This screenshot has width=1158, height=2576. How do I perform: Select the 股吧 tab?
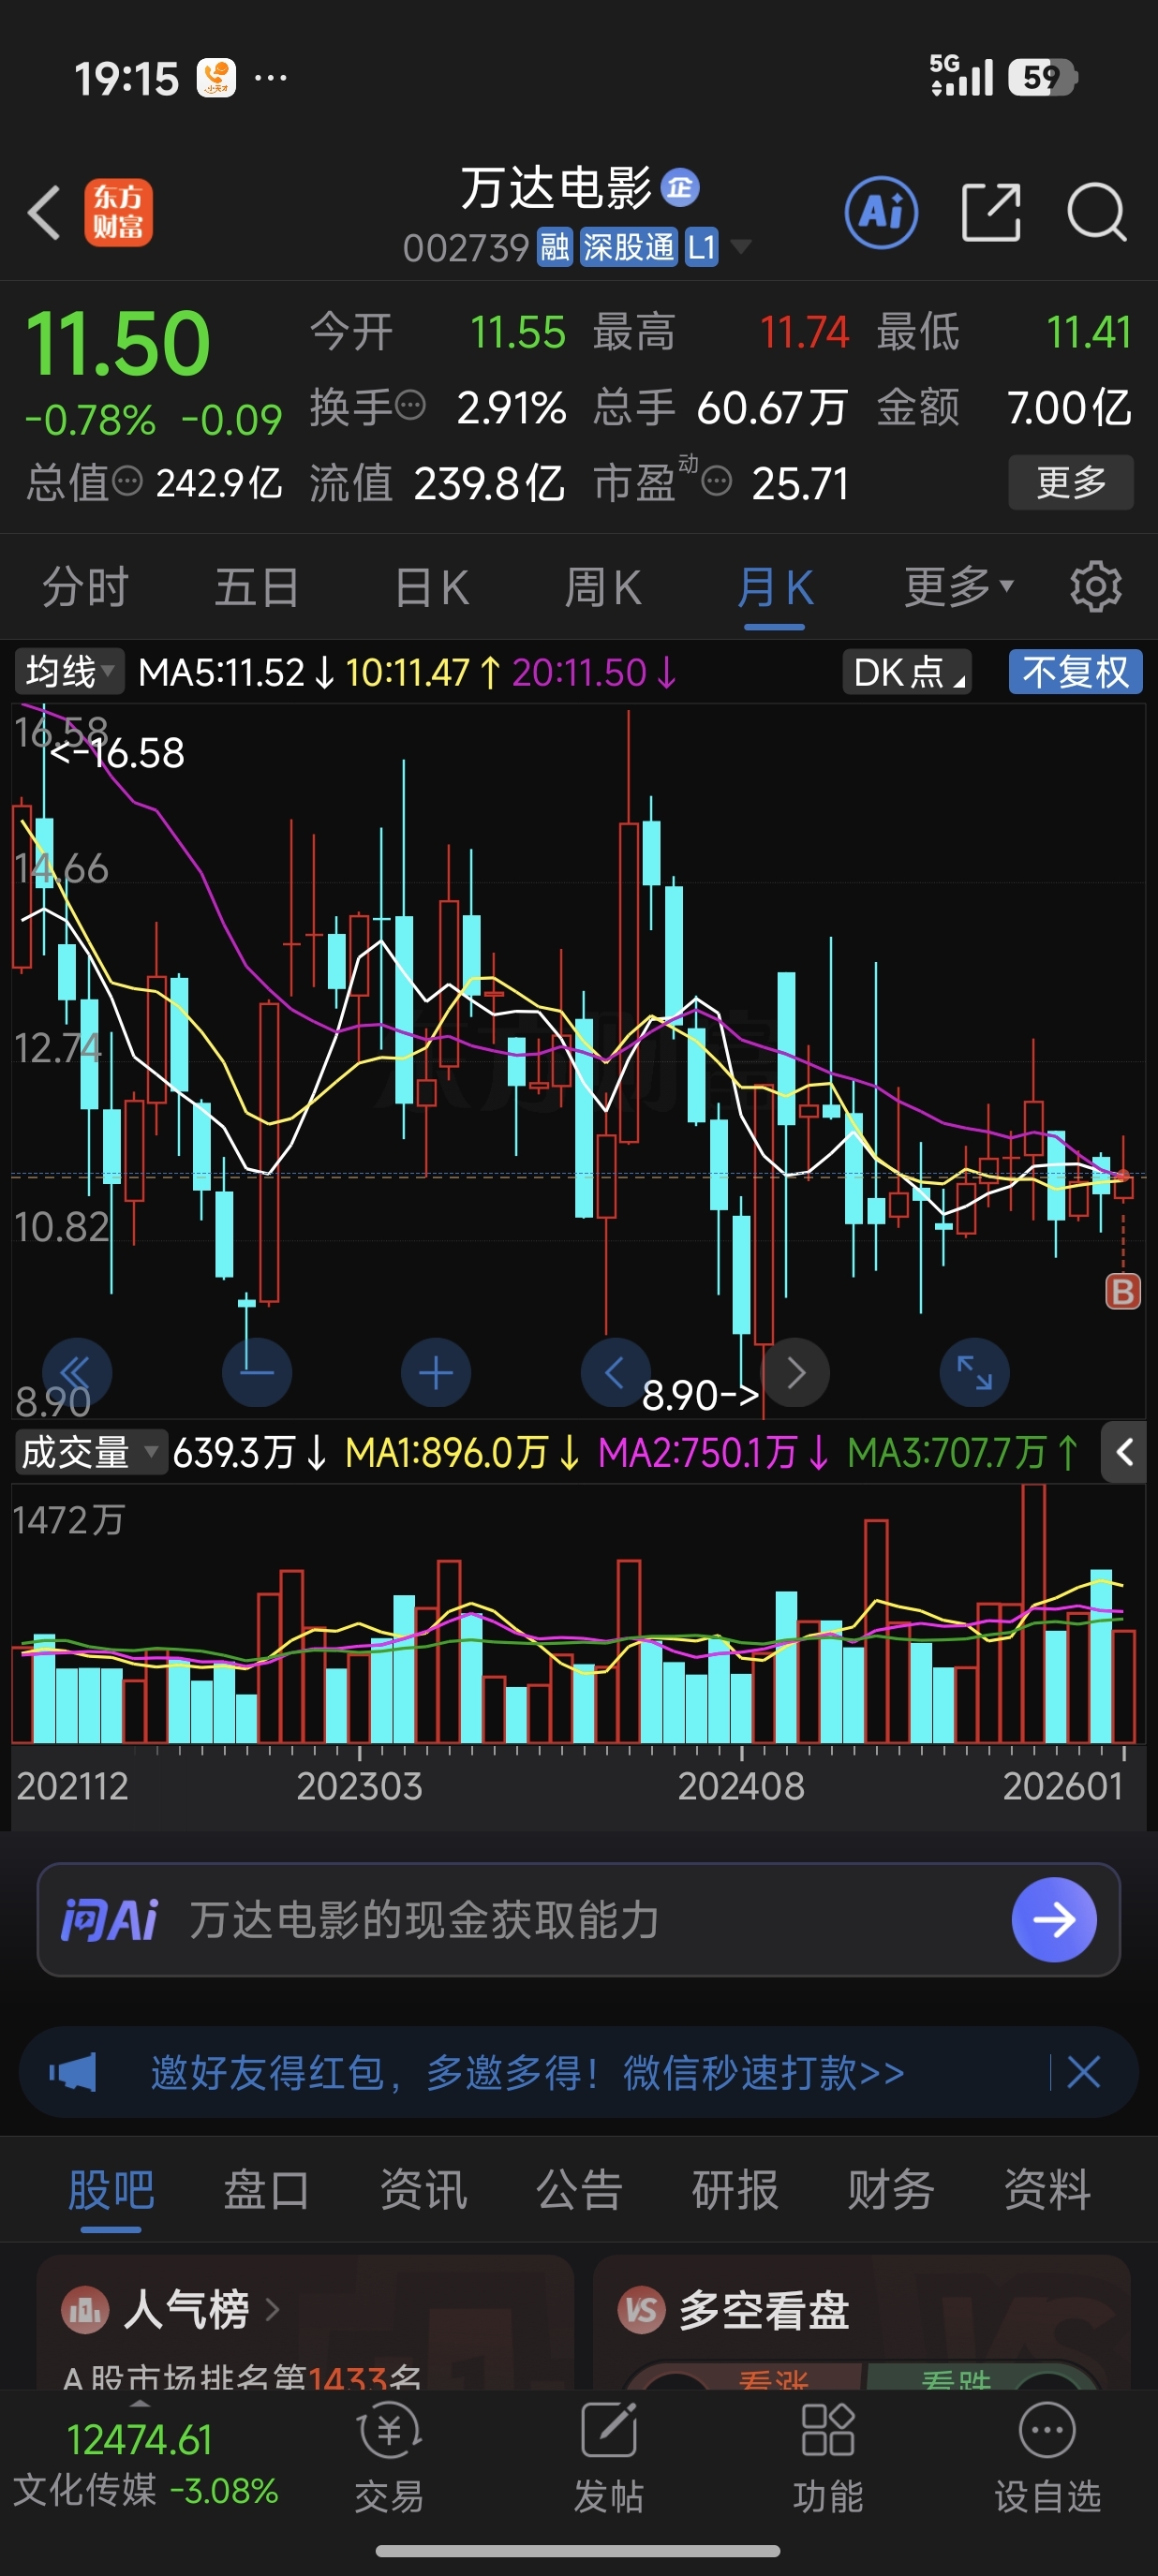point(111,2189)
